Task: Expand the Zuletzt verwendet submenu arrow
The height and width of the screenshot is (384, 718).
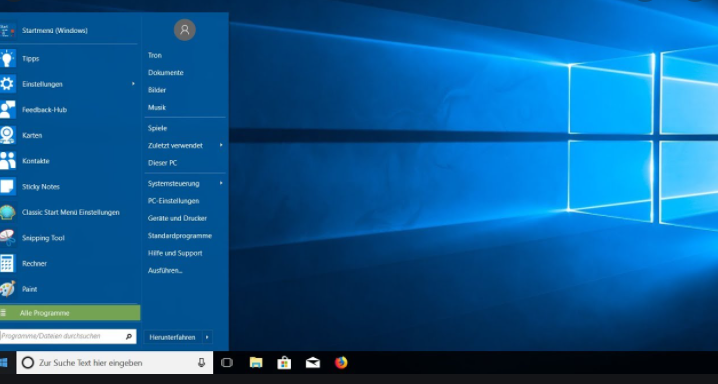Action: 221,145
